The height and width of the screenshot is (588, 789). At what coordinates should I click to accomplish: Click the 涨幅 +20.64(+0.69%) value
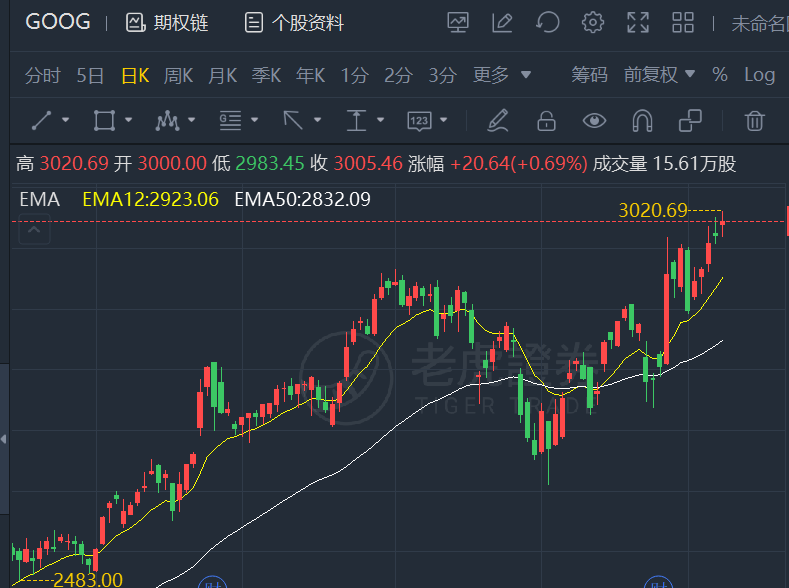498,163
